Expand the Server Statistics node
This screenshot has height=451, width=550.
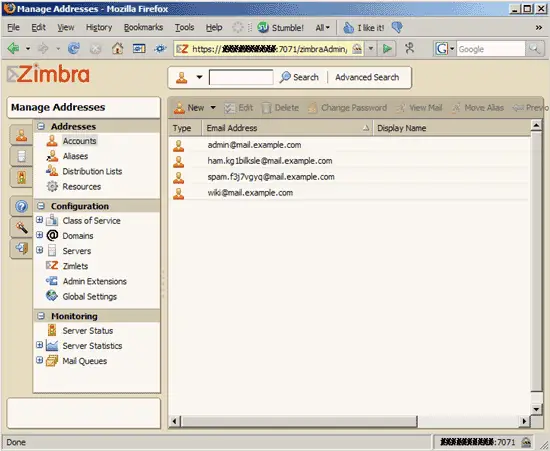coord(40,345)
